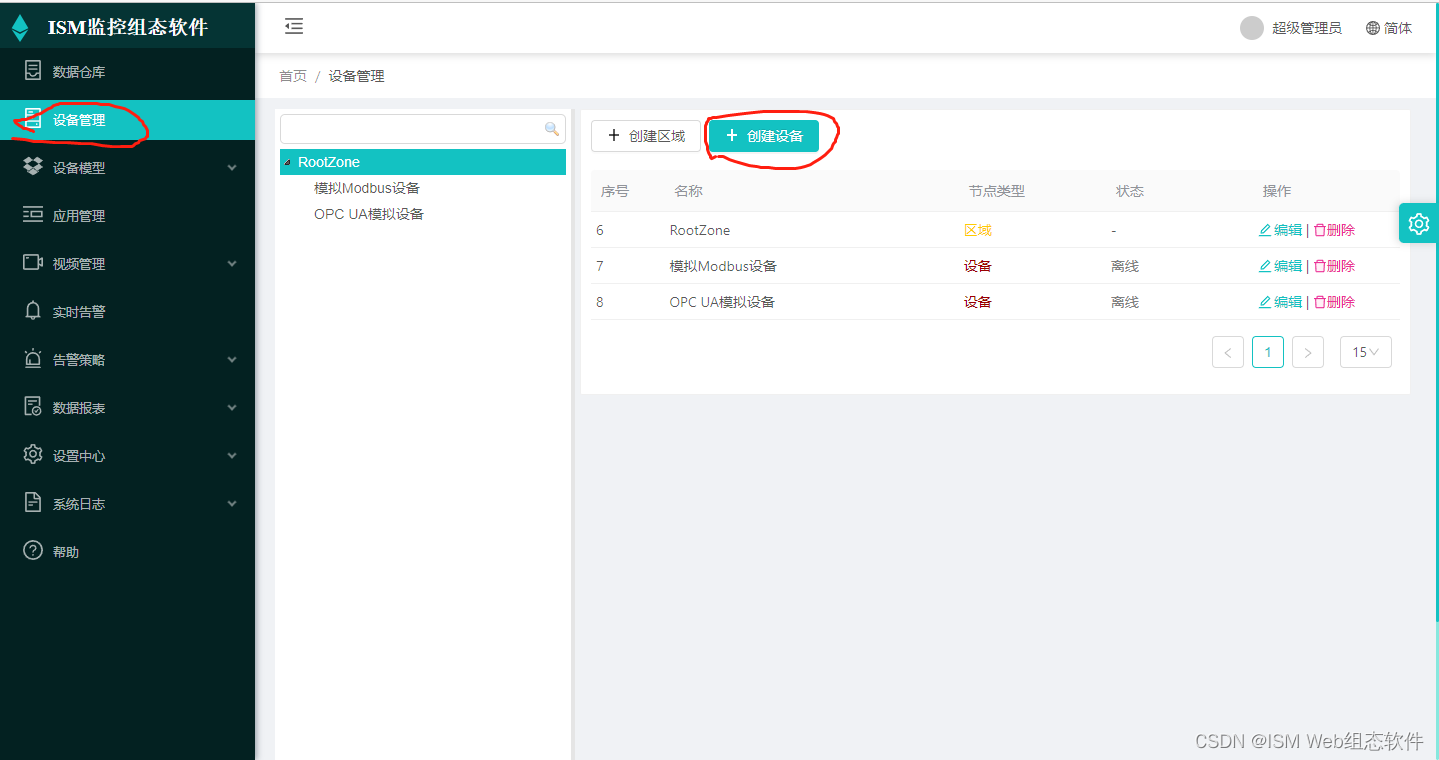Open the 设备模型 menu item
The height and width of the screenshot is (760, 1439).
(x=127, y=168)
